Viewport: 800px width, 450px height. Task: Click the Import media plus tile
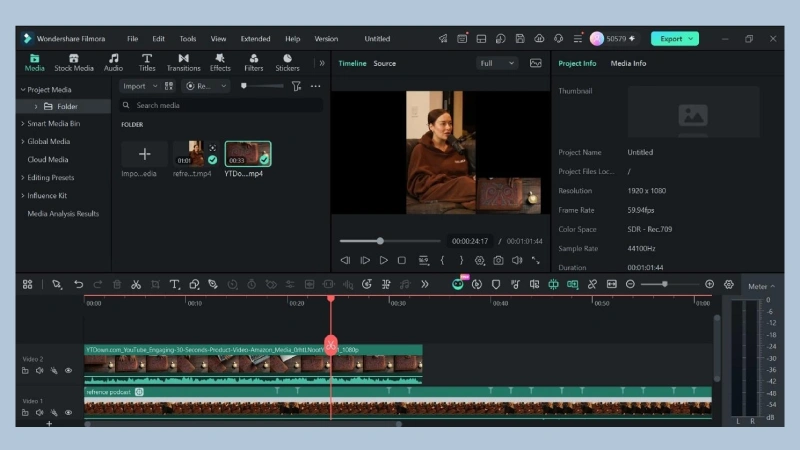tap(144, 154)
